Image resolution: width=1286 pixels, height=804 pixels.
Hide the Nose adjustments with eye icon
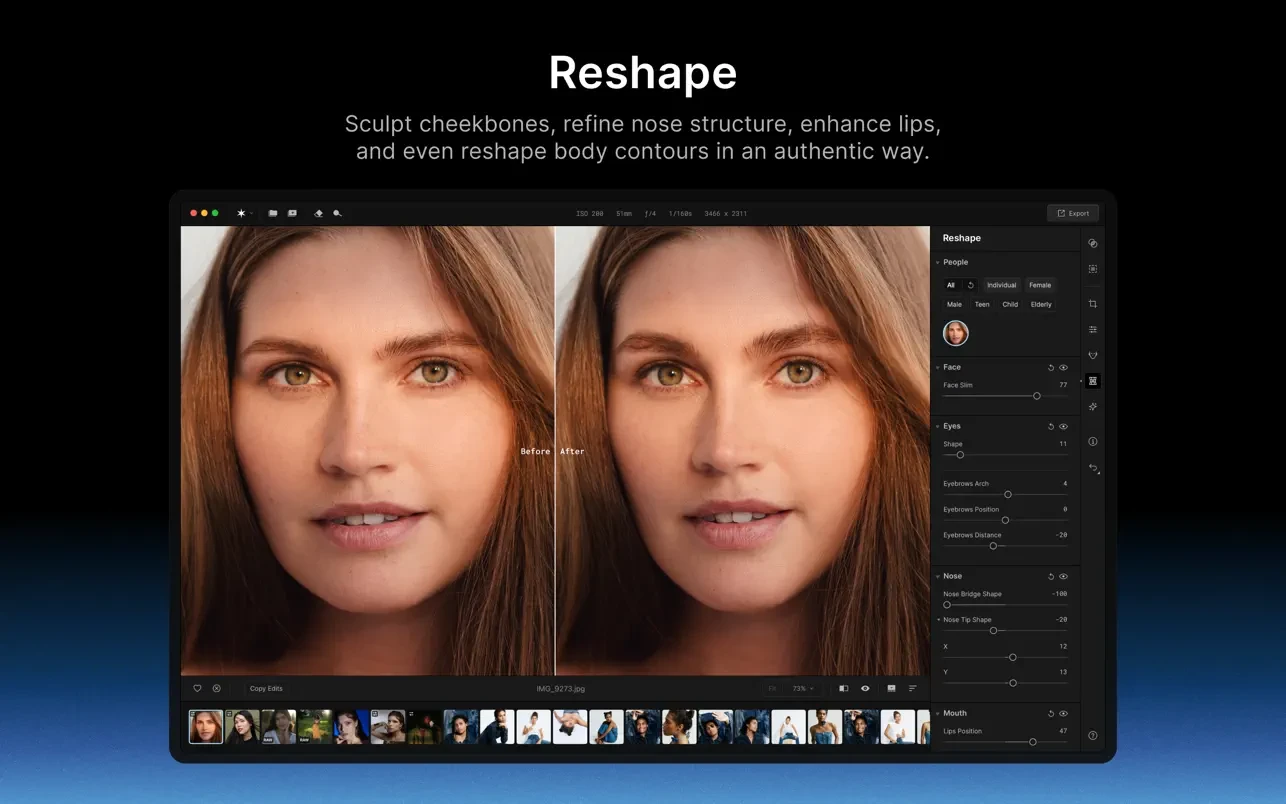1063,577
